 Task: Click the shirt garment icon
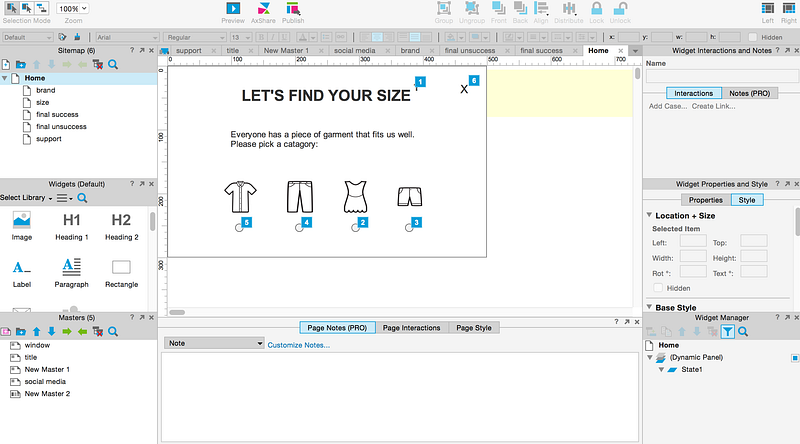tap(240, 197)
